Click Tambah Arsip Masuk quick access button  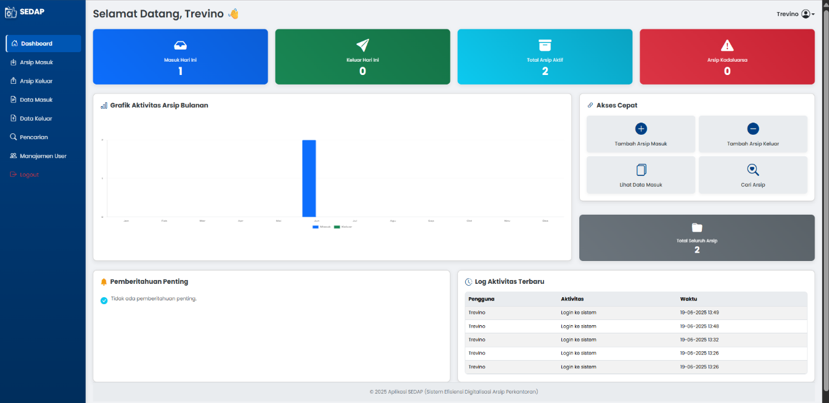click(x=641, y=134)
